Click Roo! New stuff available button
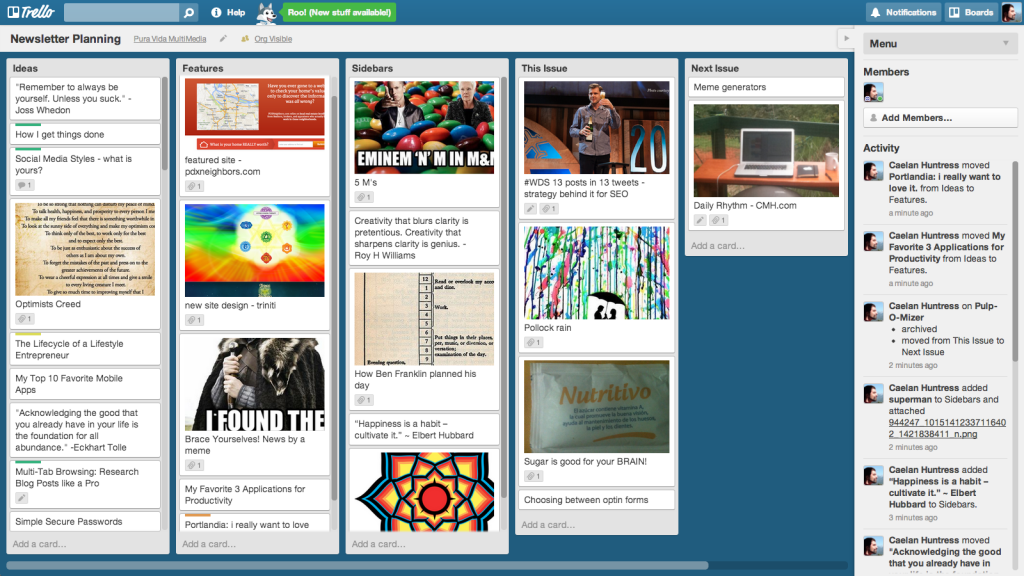Image resolution: width=1024 pixels, height=576 pixels. pos(339,12)
